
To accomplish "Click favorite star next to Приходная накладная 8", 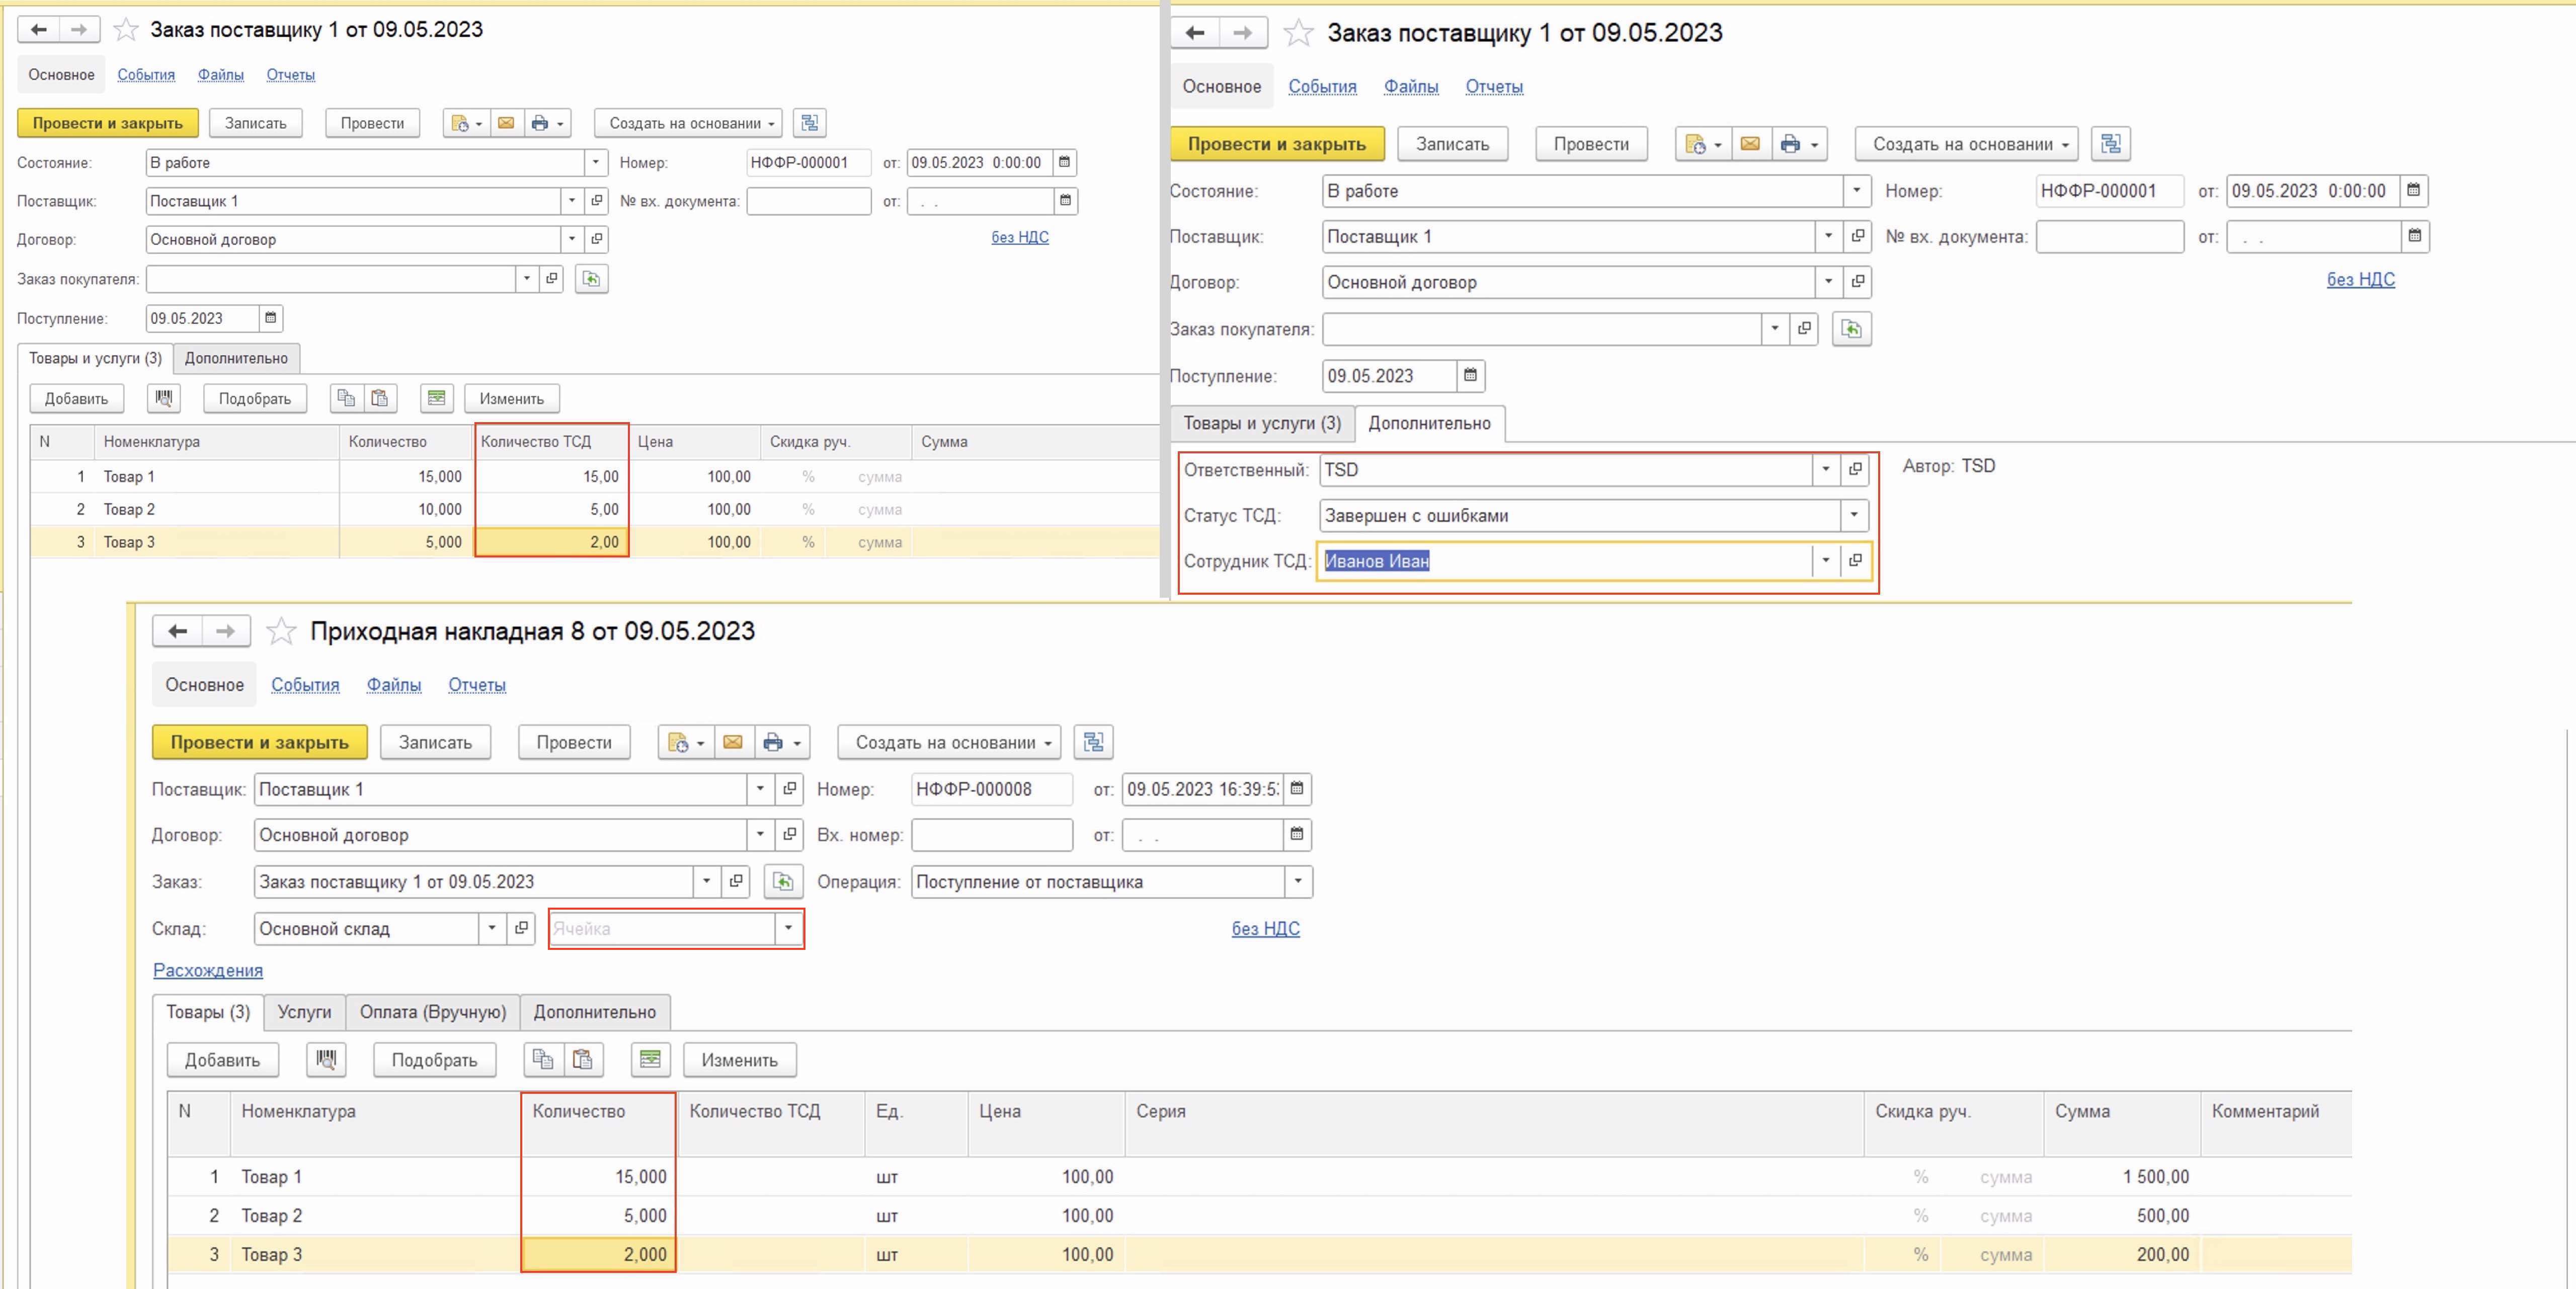I will (x=282, y=631).
